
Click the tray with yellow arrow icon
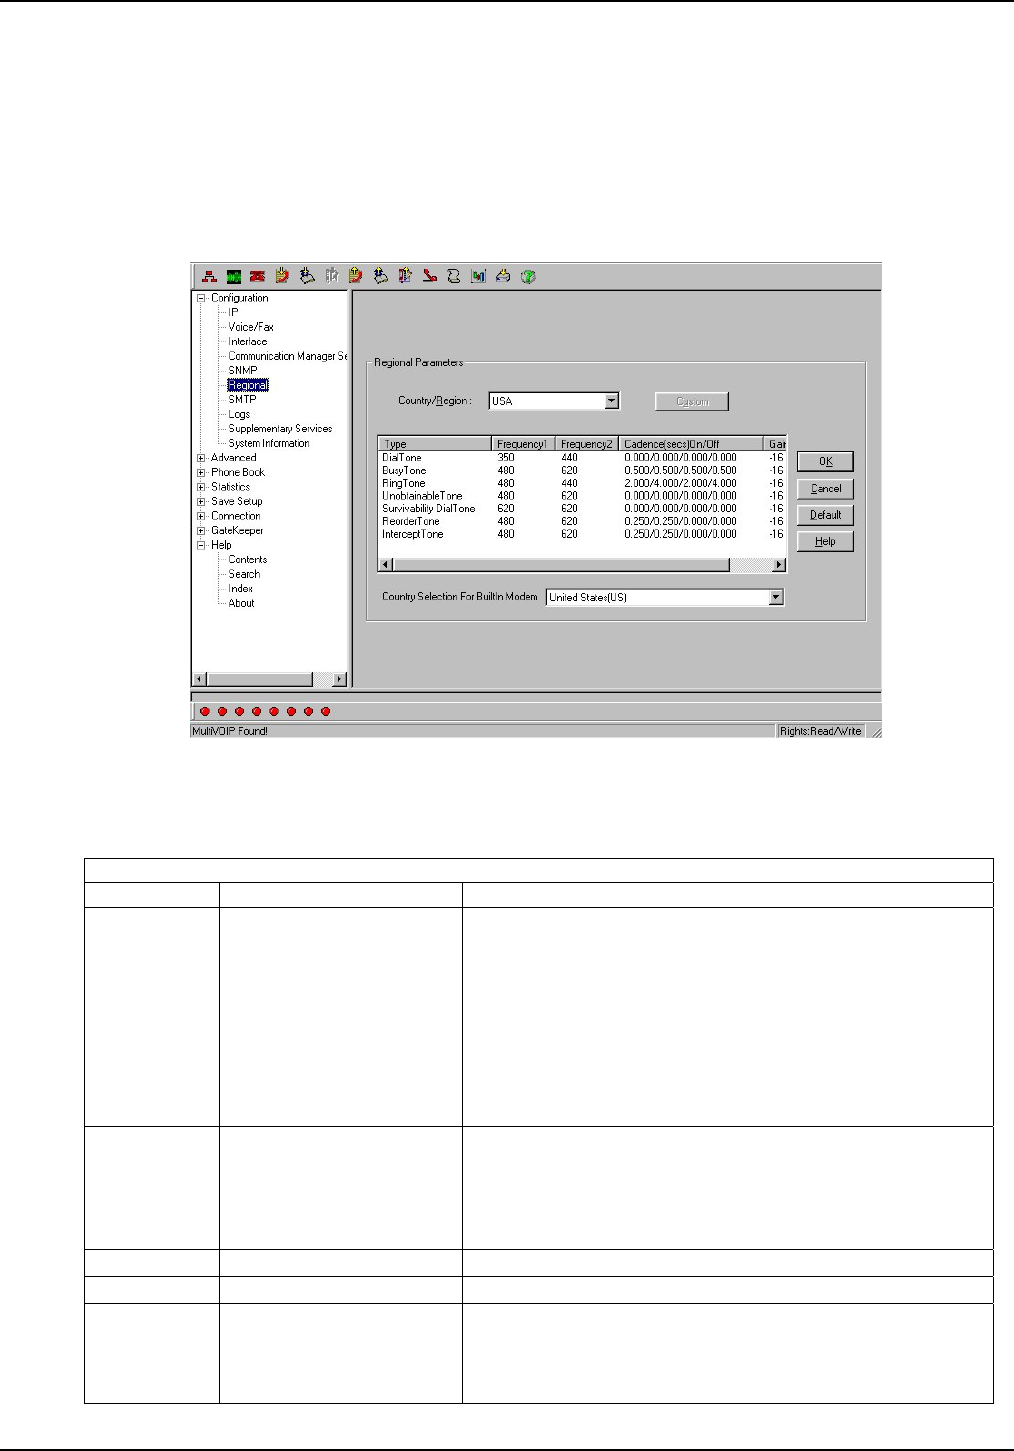coord(503,276)
